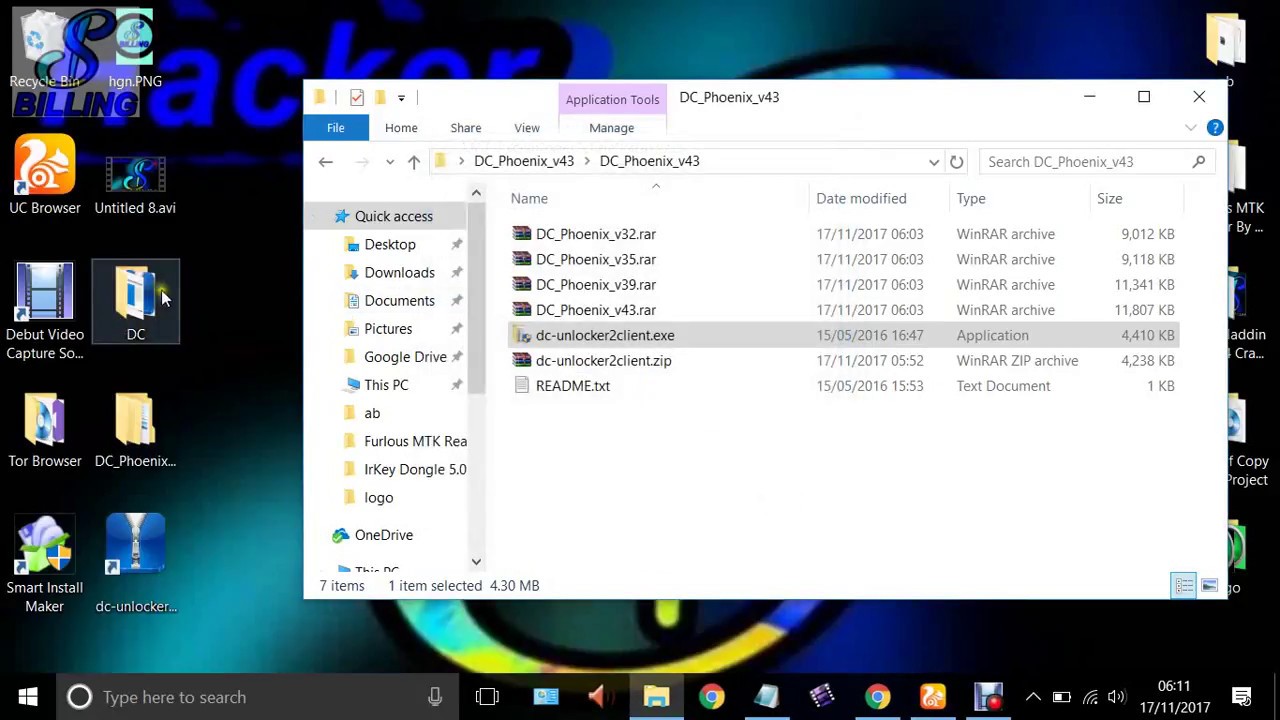Select Documents in navigation pane
The image size is (1280, 720).
(x=399, y=300)
